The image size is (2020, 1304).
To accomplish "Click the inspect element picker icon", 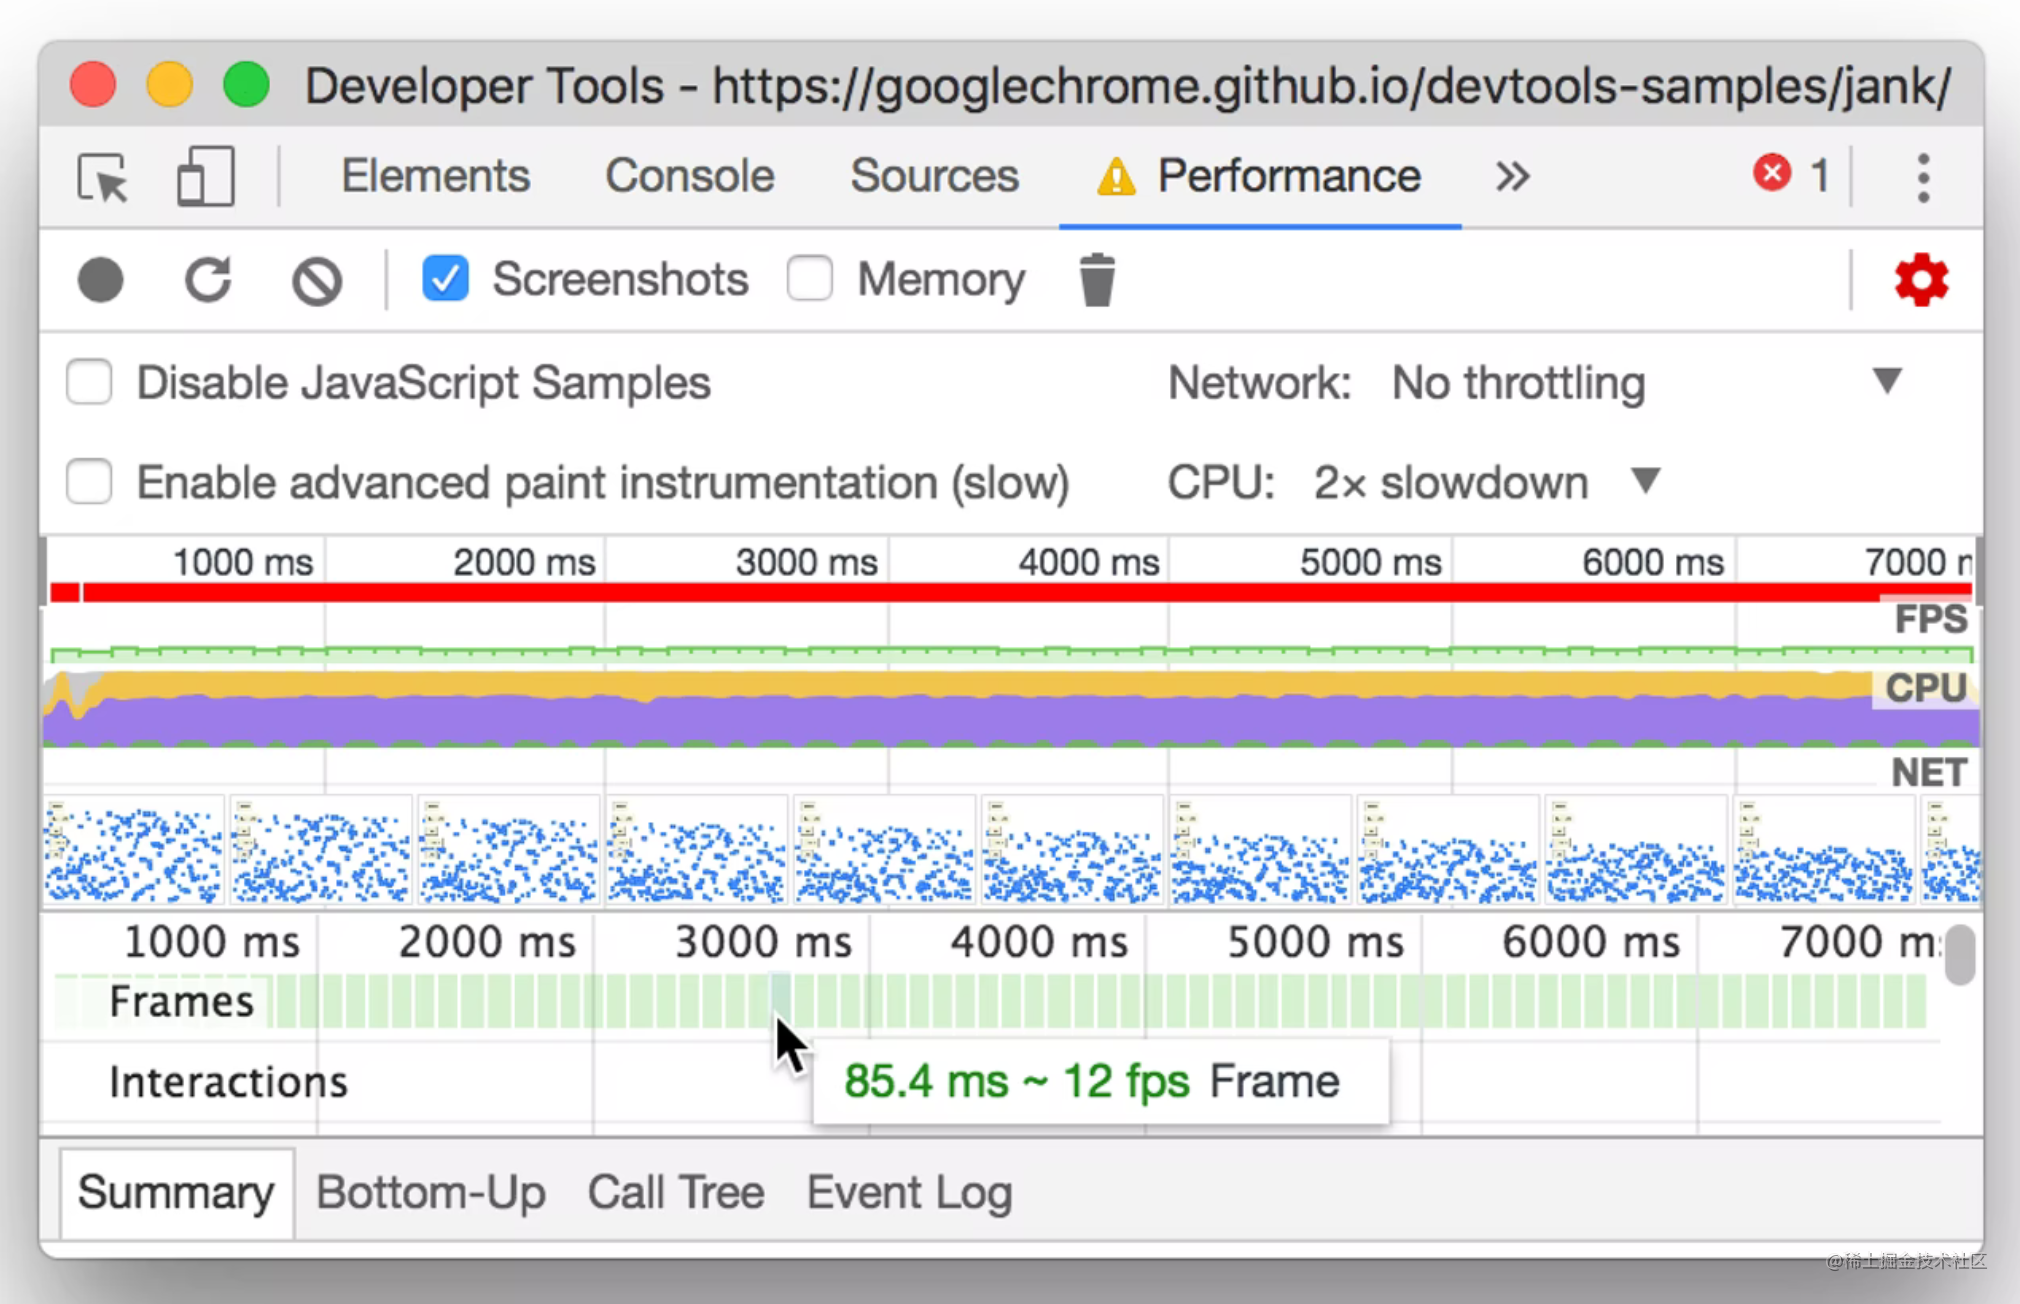I will click(x=103, y=178).
